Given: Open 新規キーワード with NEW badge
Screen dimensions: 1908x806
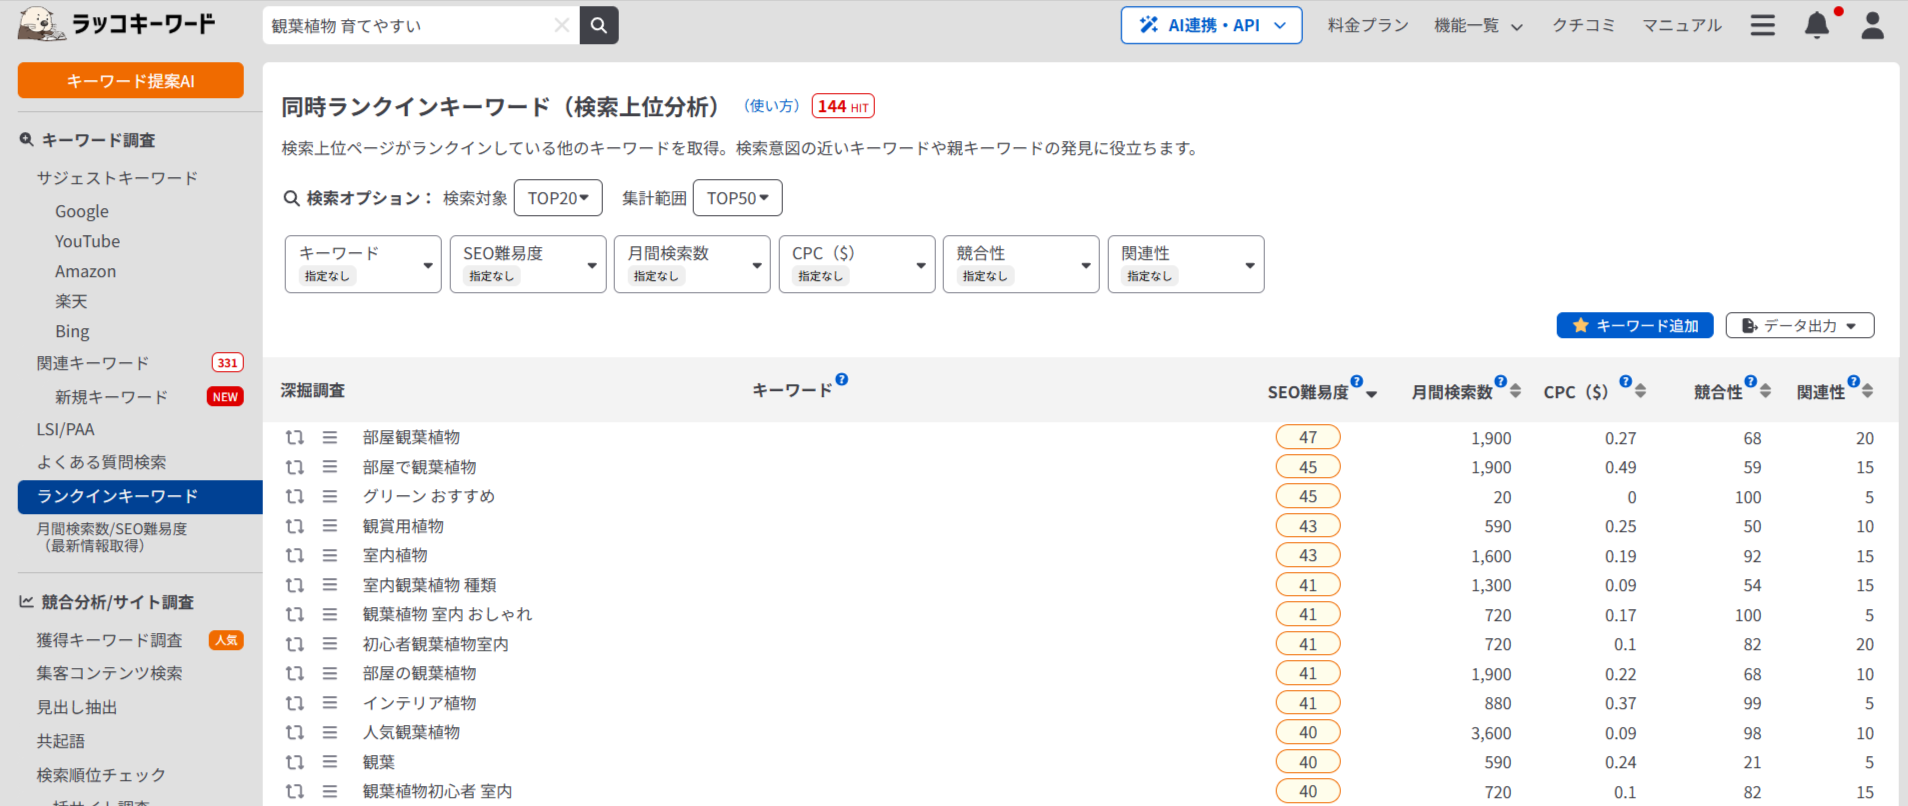Looking at the screenshot, I should pos(111,397).
